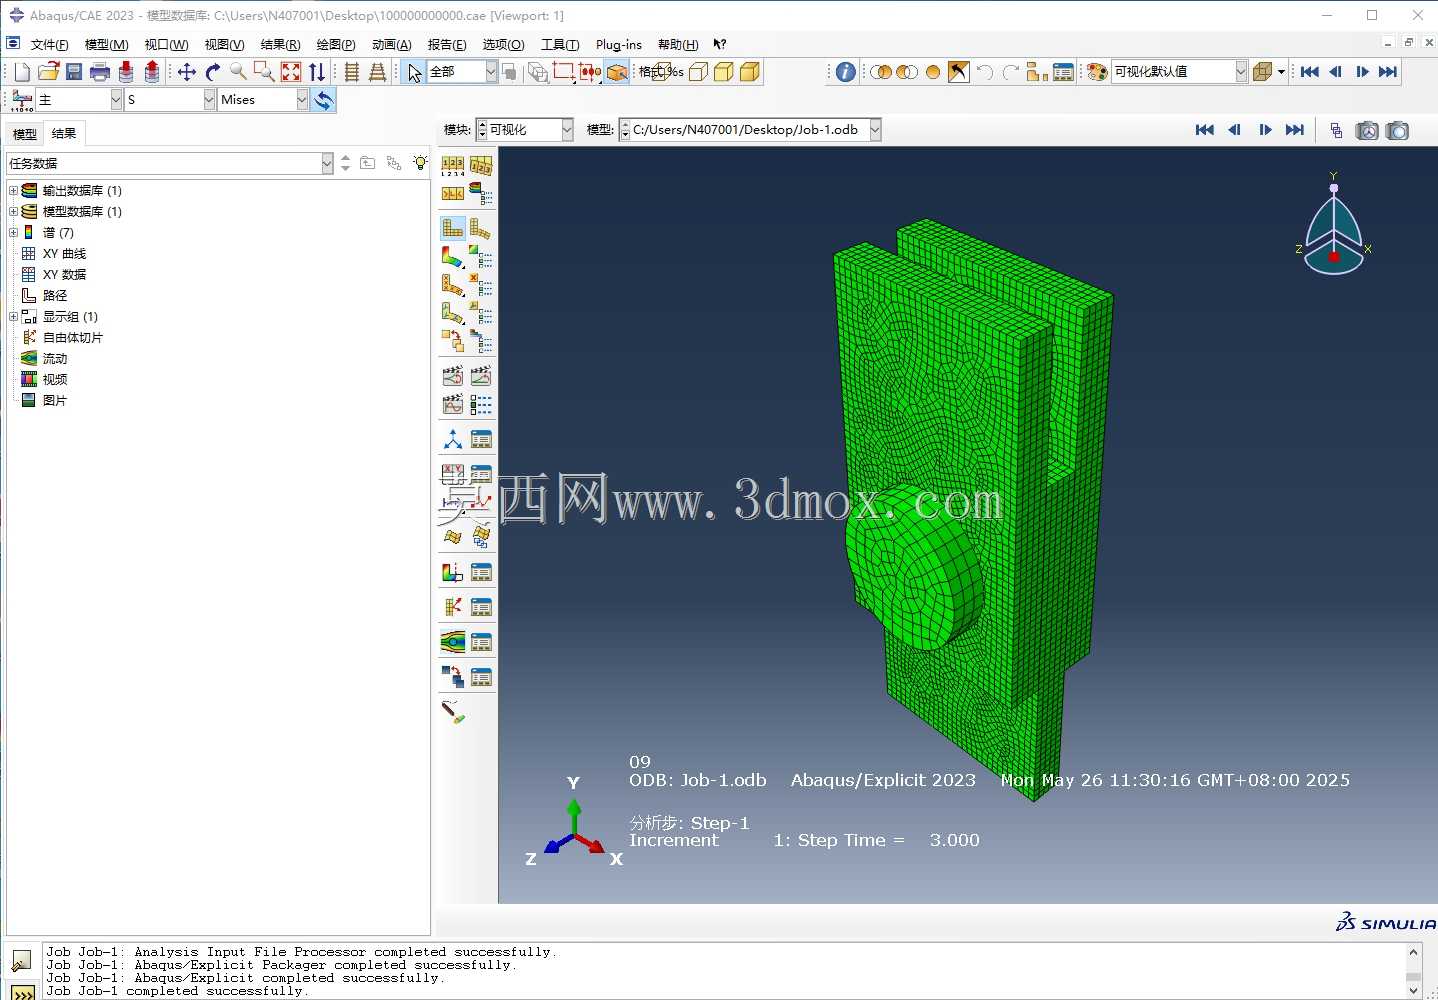Select the 图片 tree item
Image resolution: width=1438 pixels, height=1000 pixels.
(55, 400)
